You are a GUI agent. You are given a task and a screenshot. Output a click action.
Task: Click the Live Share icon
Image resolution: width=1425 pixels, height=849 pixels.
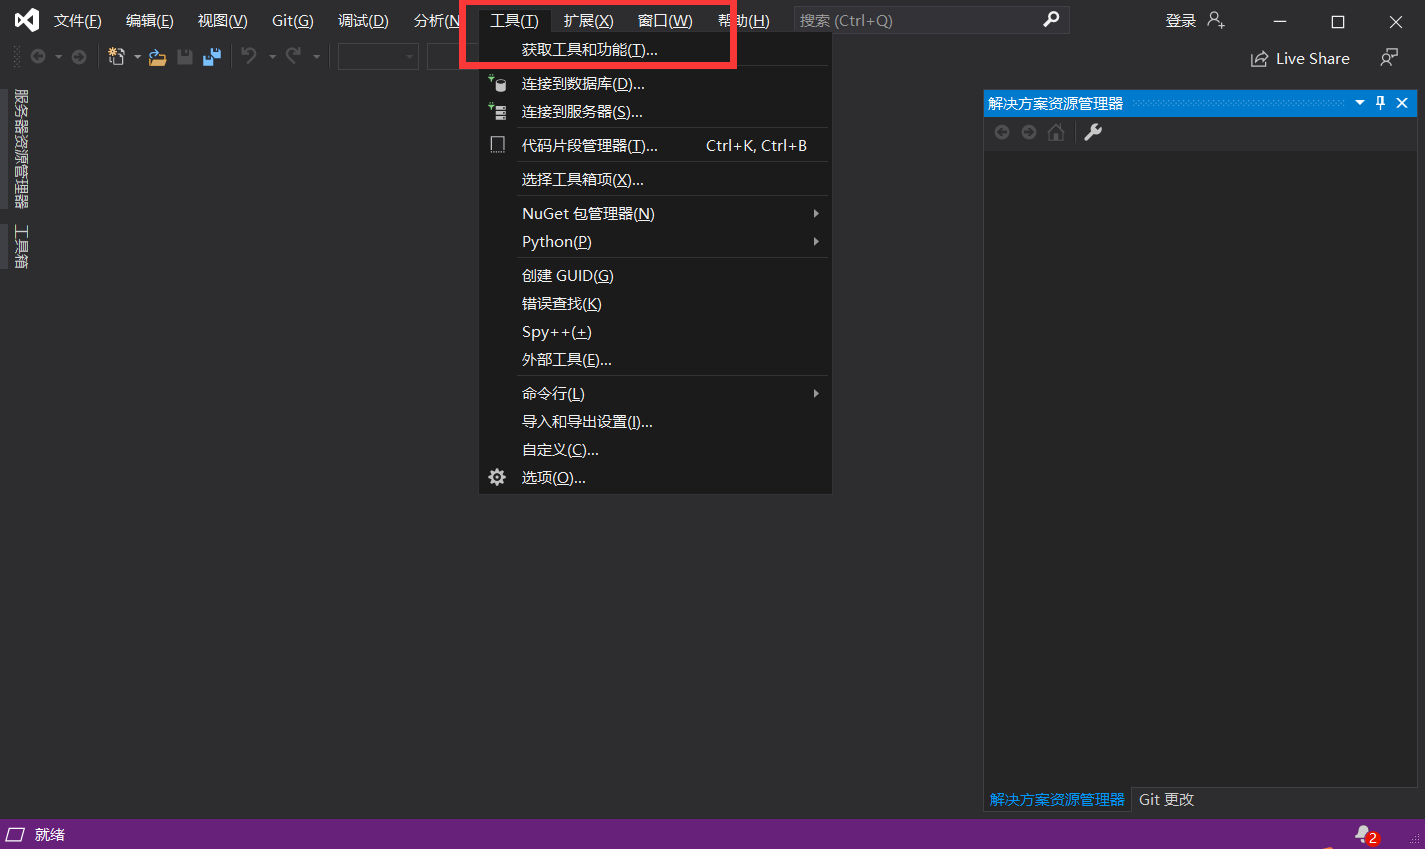point(1259,58)
